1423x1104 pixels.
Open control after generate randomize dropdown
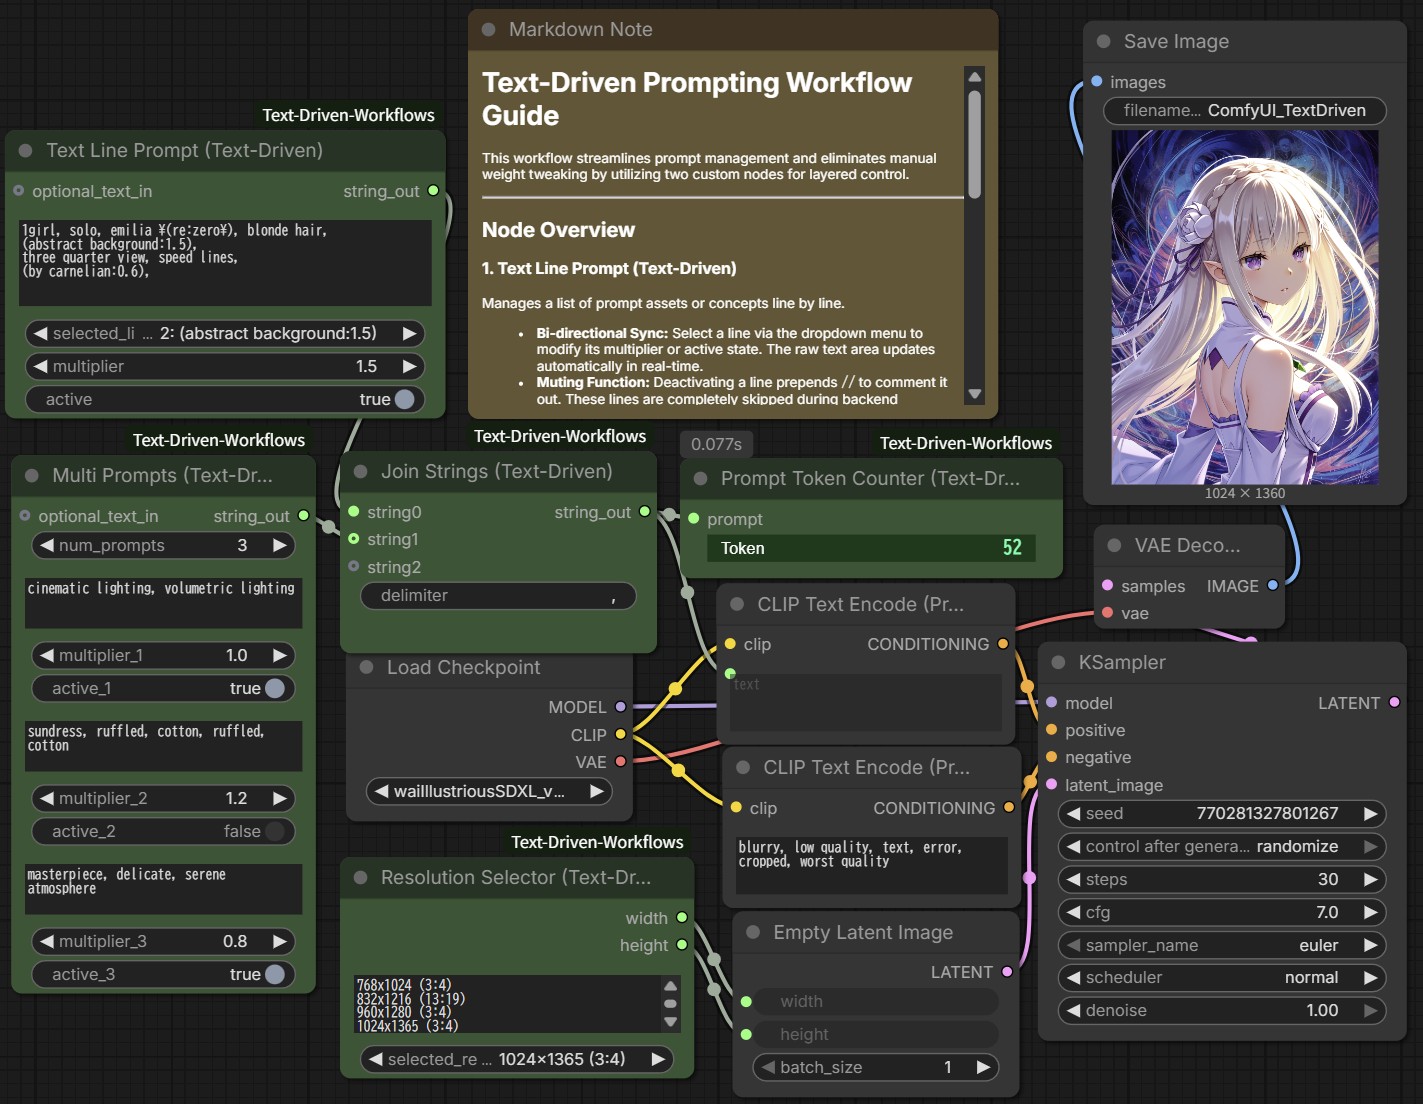1222,847
